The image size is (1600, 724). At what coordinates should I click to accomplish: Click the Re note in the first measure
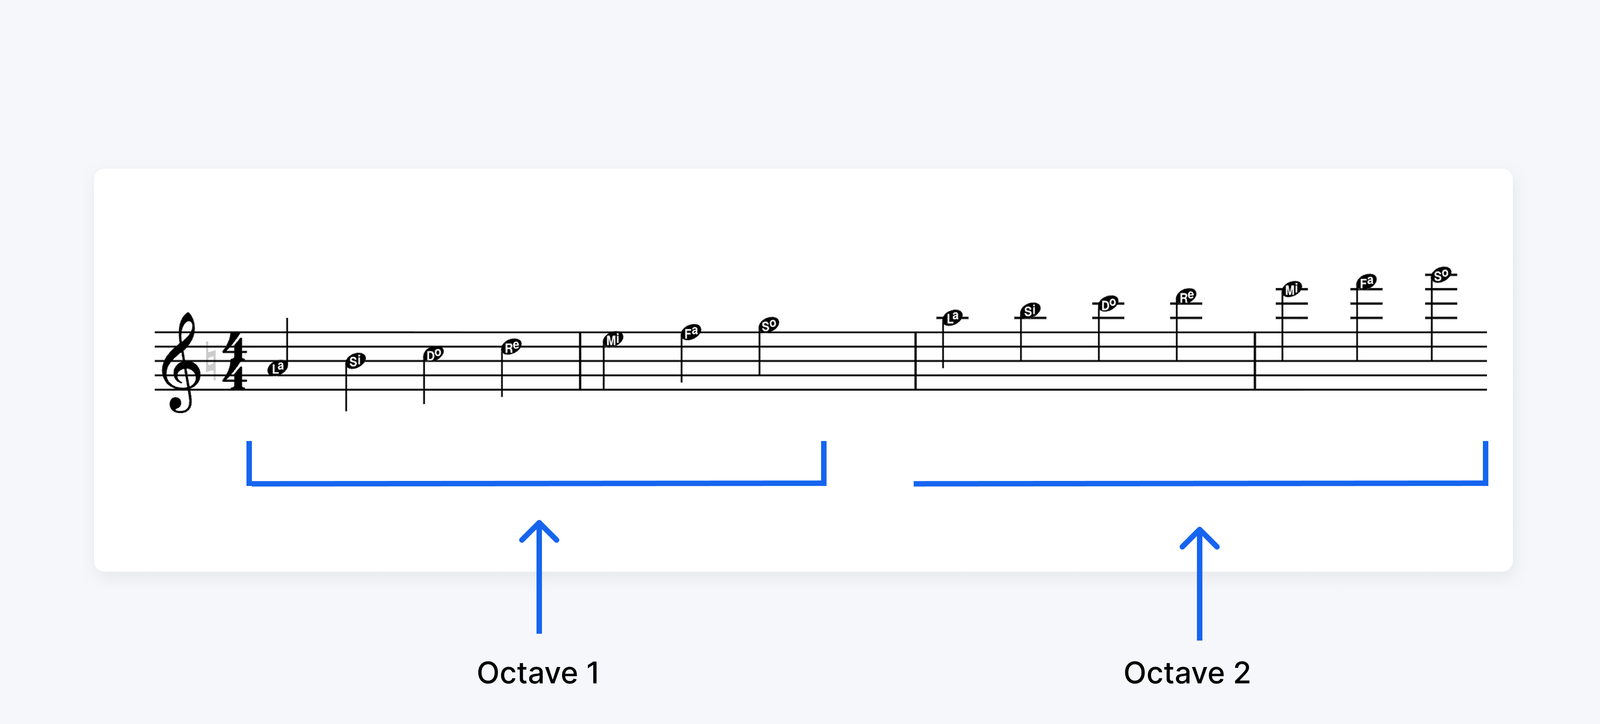(x=511, y=347)
